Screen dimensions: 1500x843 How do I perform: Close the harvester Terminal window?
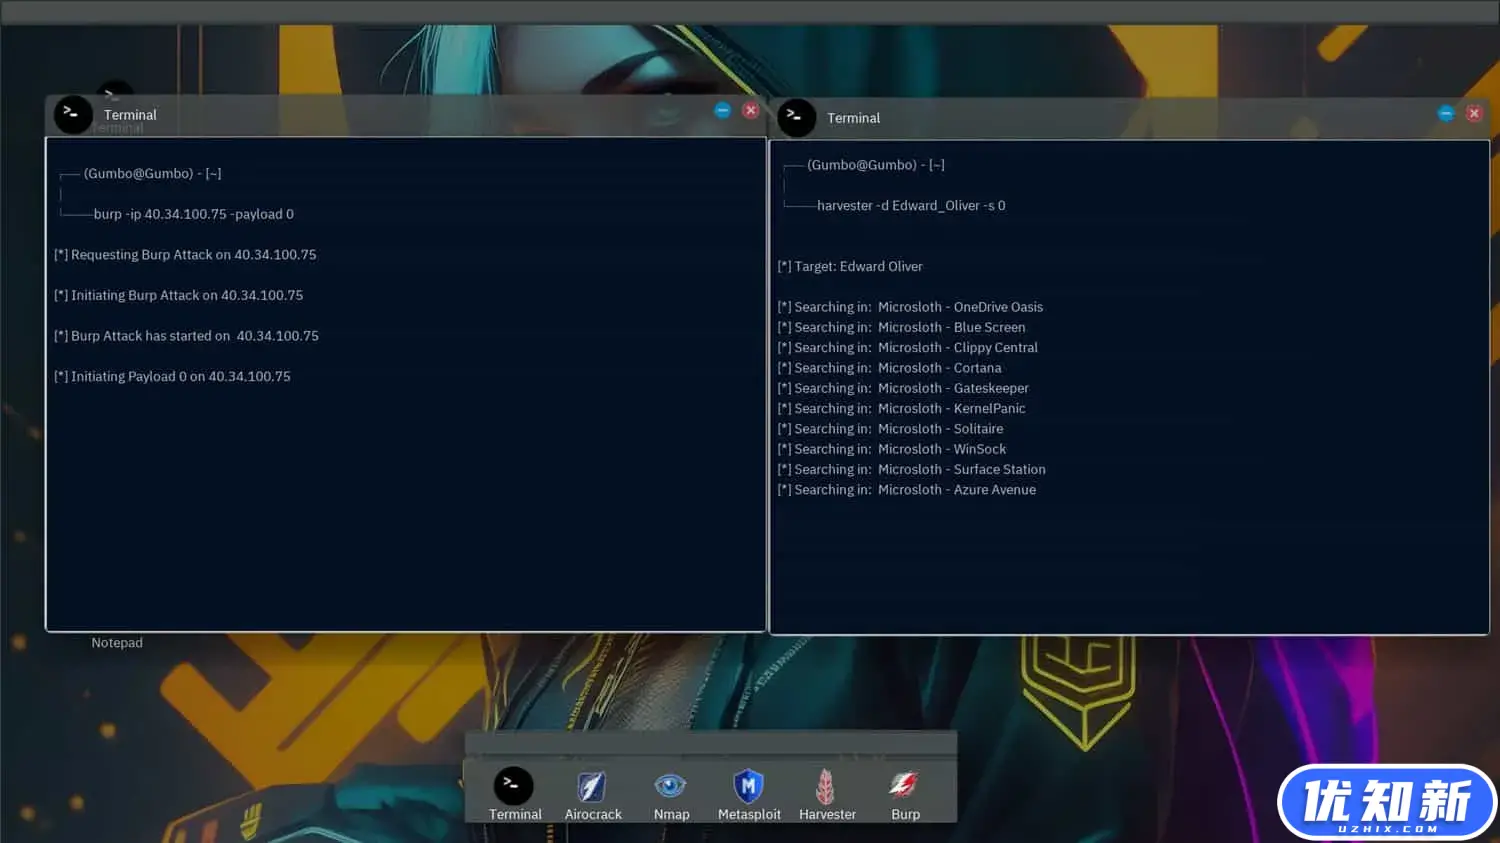click(1474, 113)
